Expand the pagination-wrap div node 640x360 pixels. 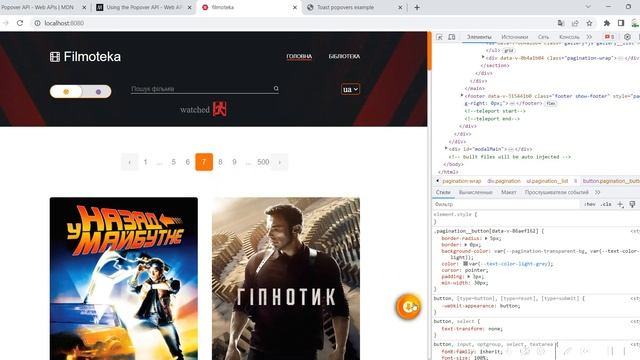coord(484,58)
